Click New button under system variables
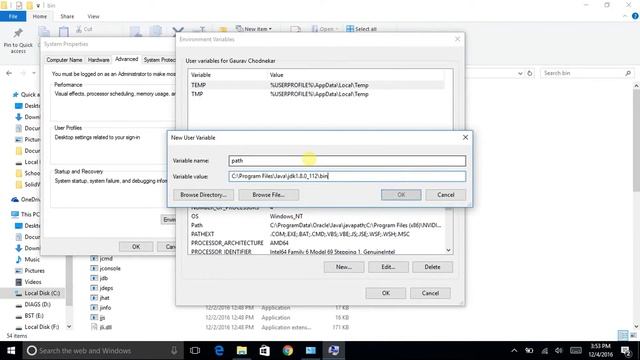Viewport: 640px width, 360px height. [344, 267]
